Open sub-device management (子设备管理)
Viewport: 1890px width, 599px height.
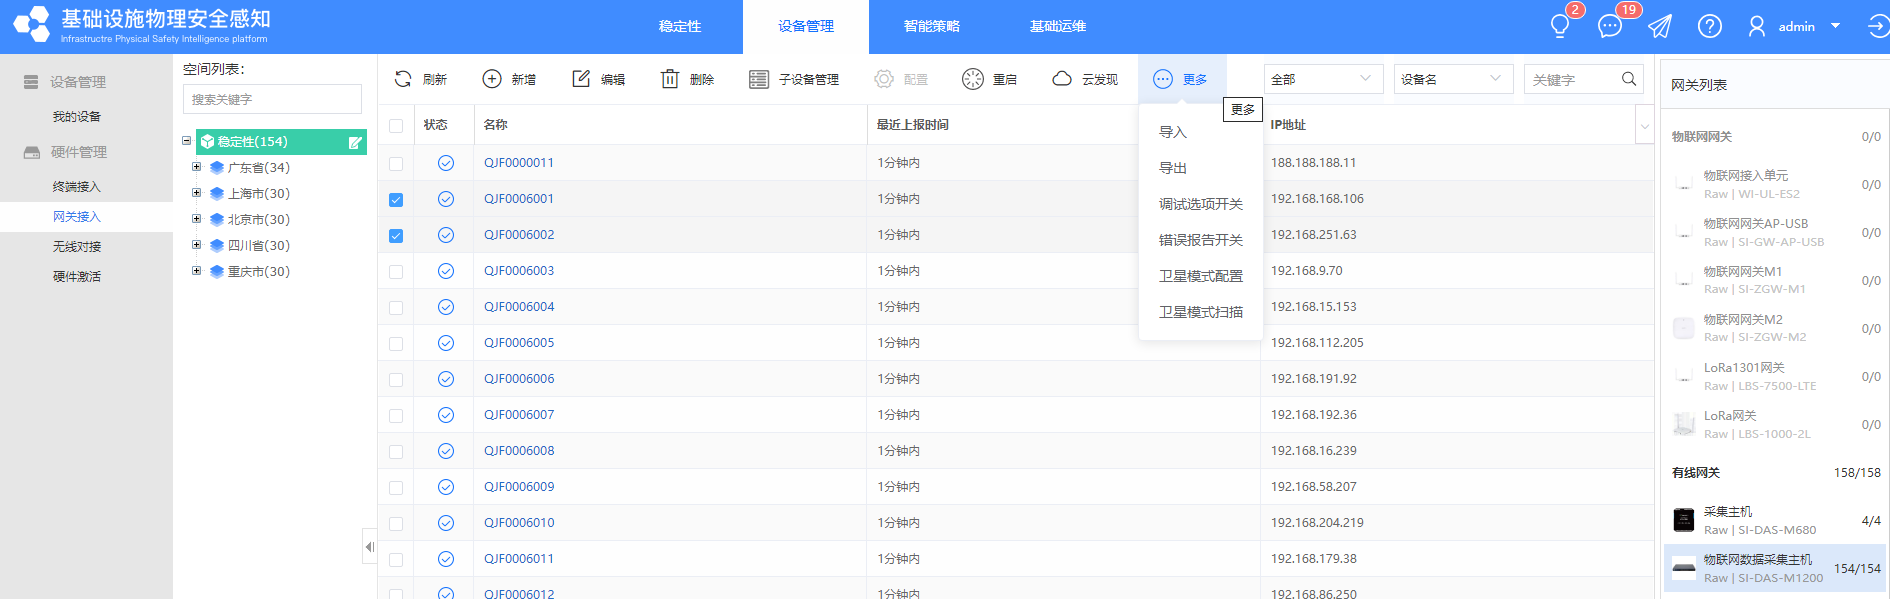[x=794, y=79]
